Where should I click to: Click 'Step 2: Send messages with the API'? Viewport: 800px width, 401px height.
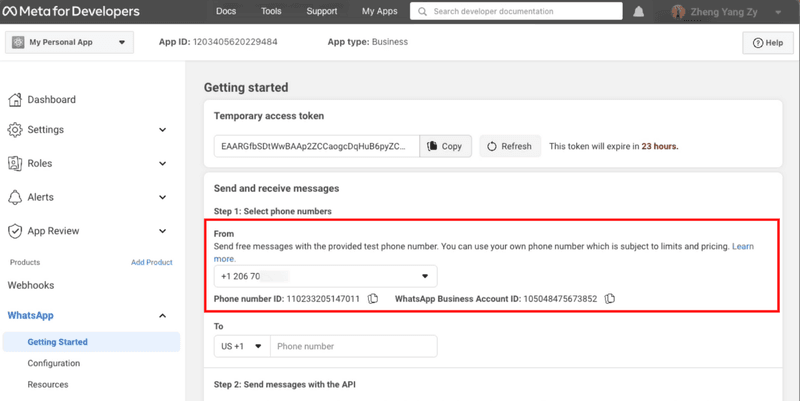[x=285, y=384]
